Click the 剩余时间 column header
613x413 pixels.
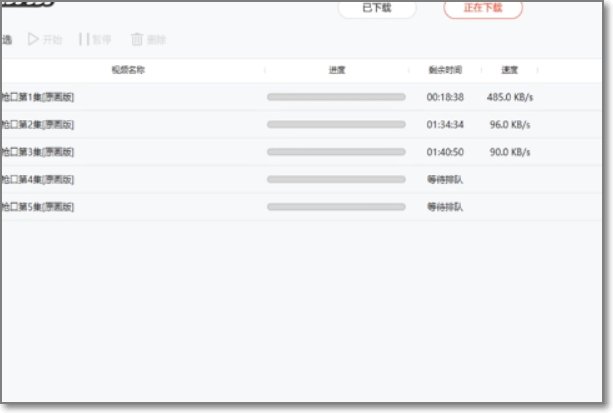pos(445,70)
